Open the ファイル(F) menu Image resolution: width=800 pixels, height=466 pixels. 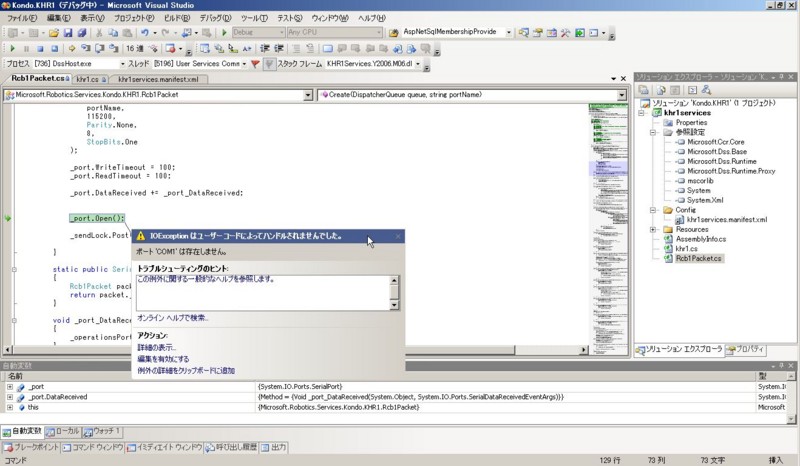[x=21, y=18]
